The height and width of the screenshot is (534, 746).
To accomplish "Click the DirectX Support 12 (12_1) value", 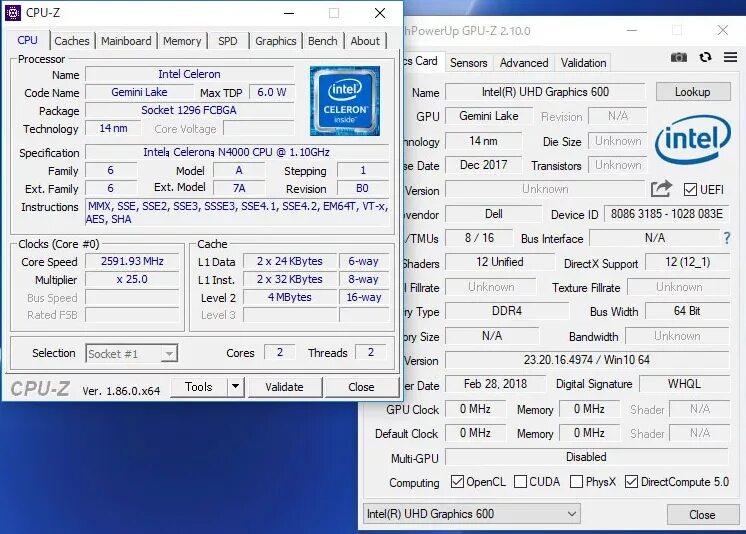I will (x=687, y=262).
